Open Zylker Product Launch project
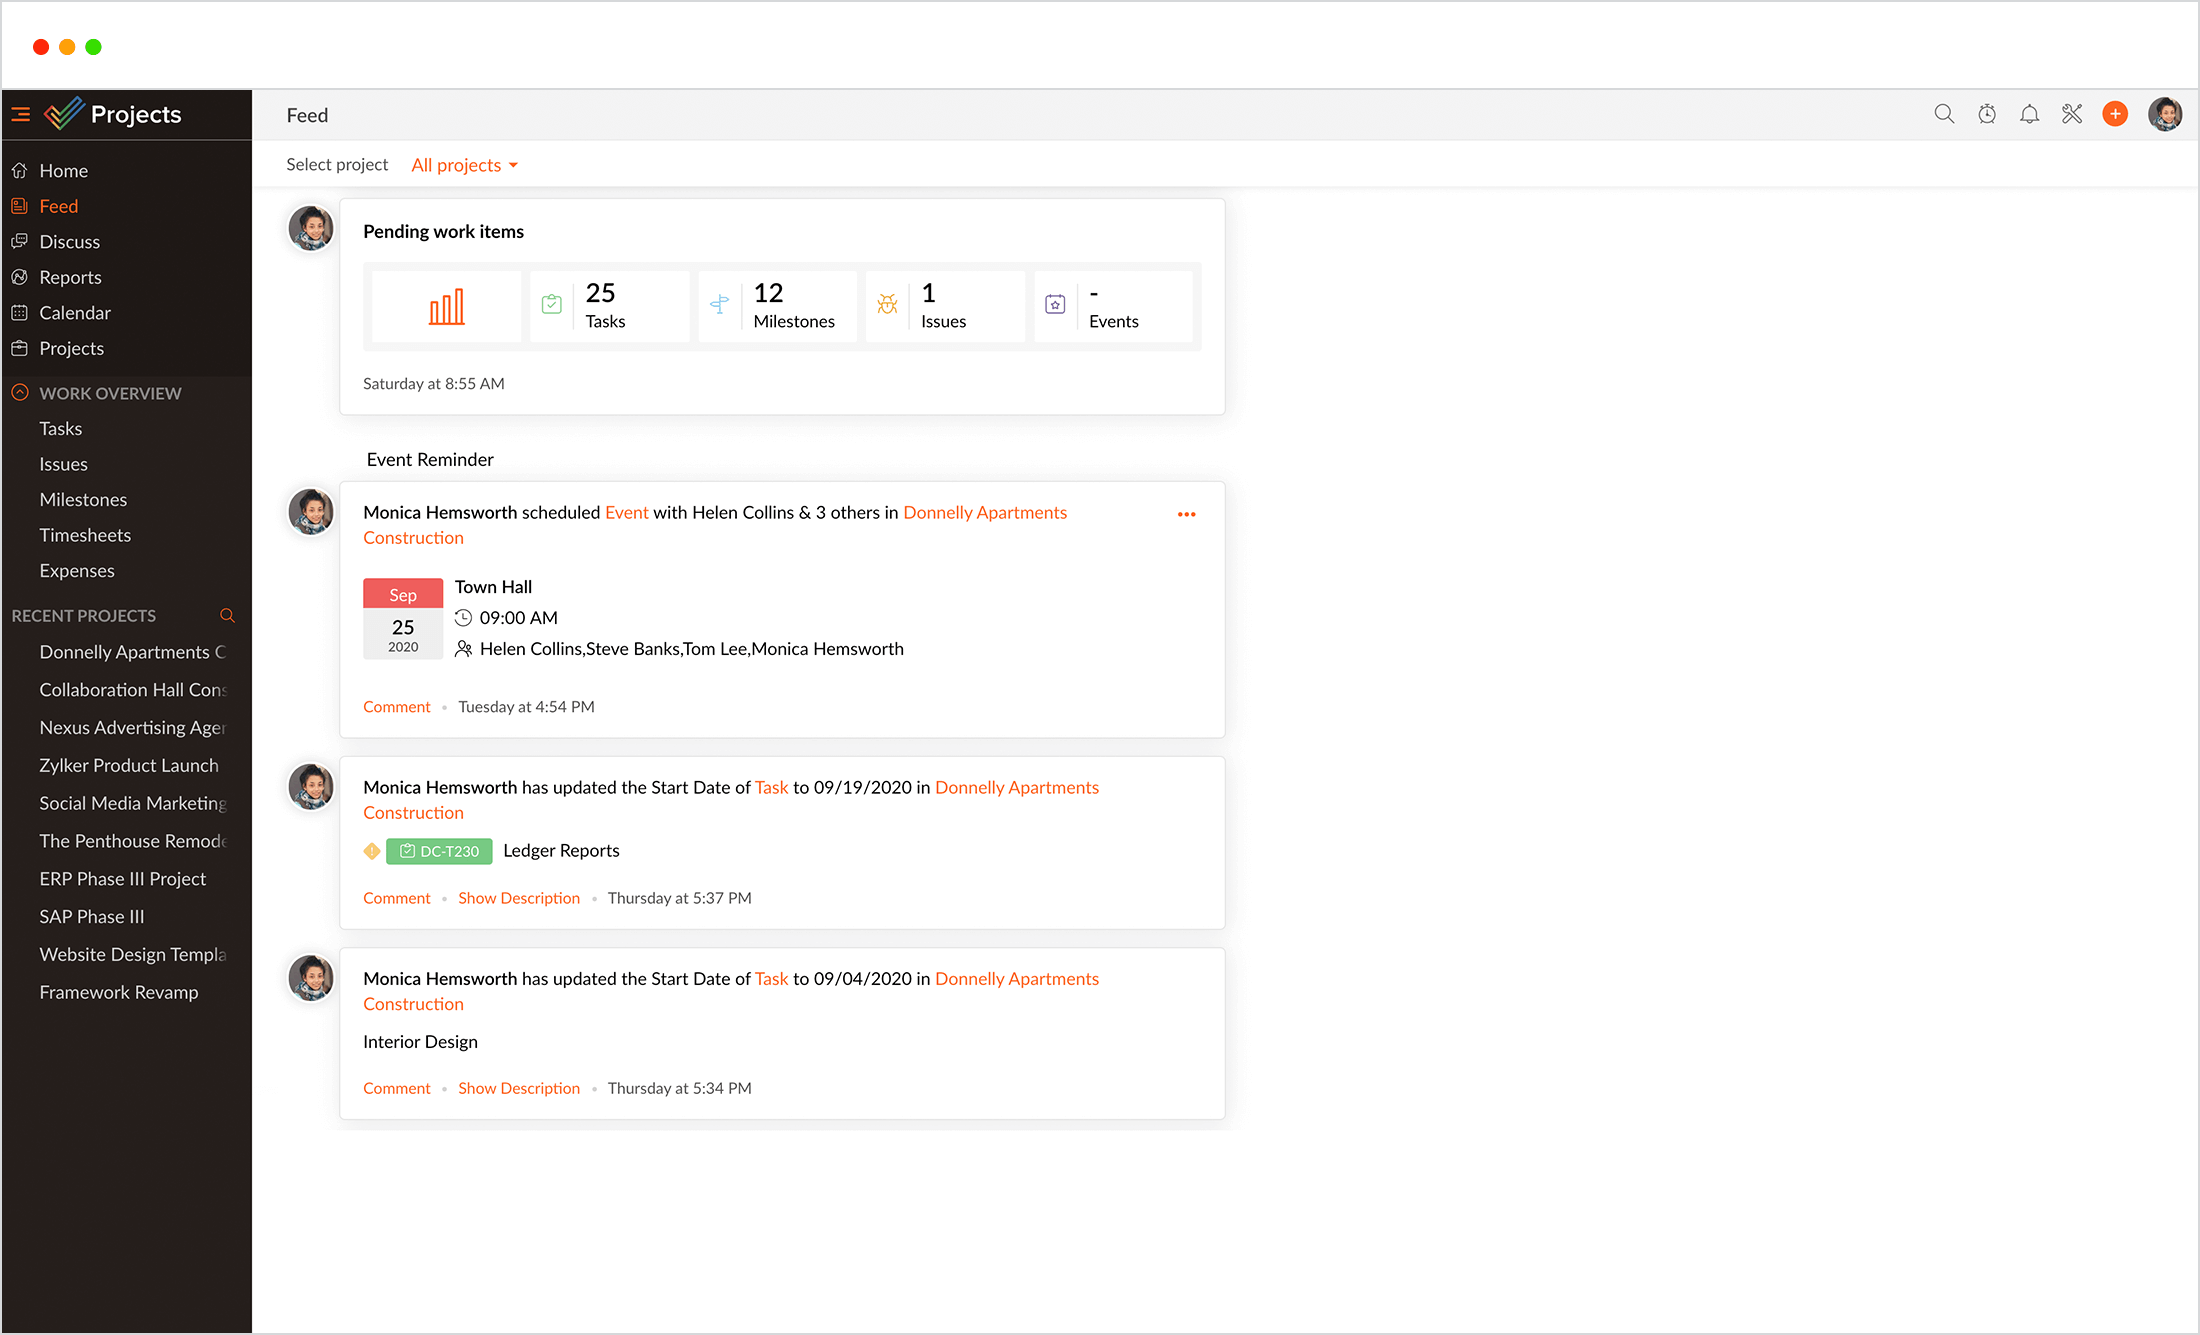This screenshot has height=1335, width=2200. click(127, 766)
